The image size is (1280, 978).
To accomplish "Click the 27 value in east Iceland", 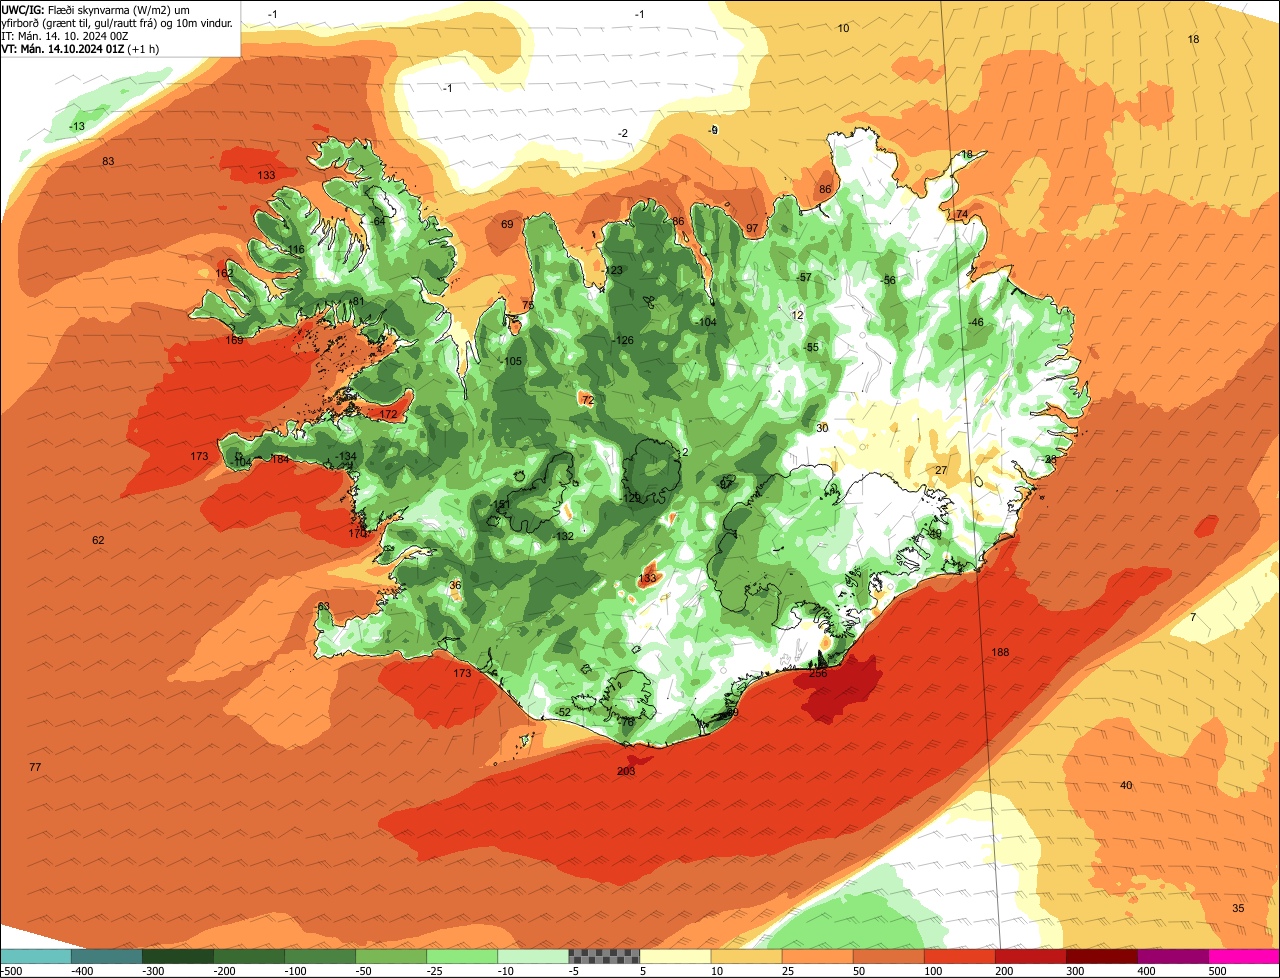I will point(941,470).
